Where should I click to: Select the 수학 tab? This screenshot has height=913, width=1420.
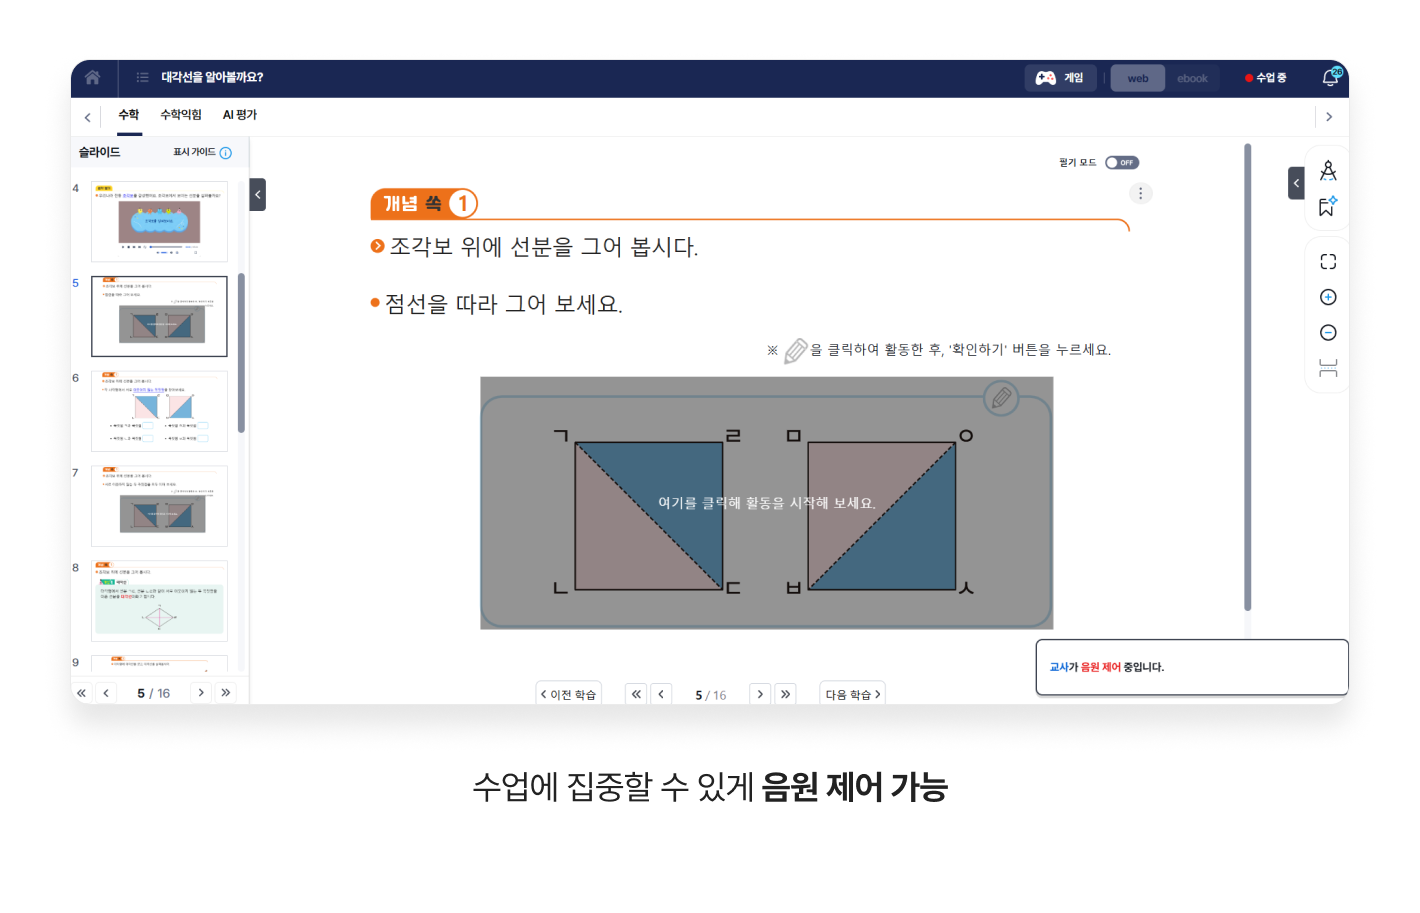click(129, 115)
